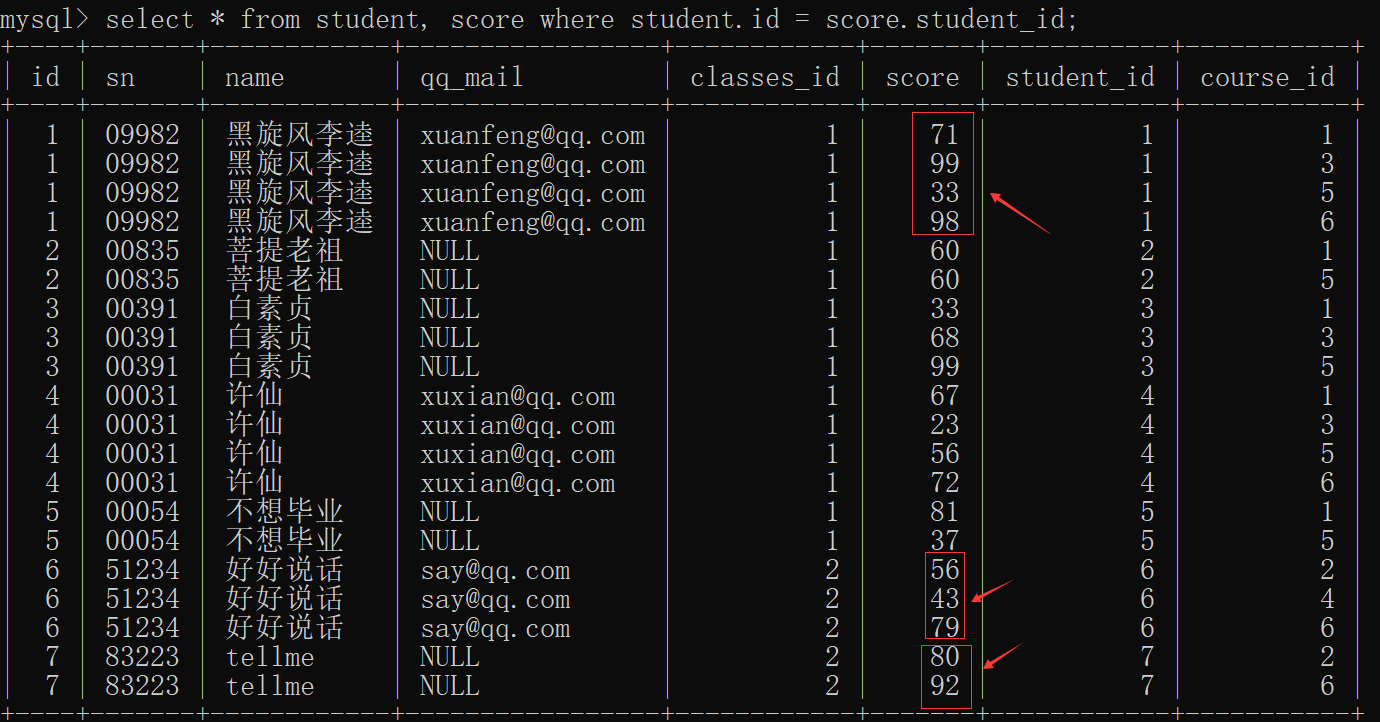
Task: Click the score value 71
Action: (944, 135)
